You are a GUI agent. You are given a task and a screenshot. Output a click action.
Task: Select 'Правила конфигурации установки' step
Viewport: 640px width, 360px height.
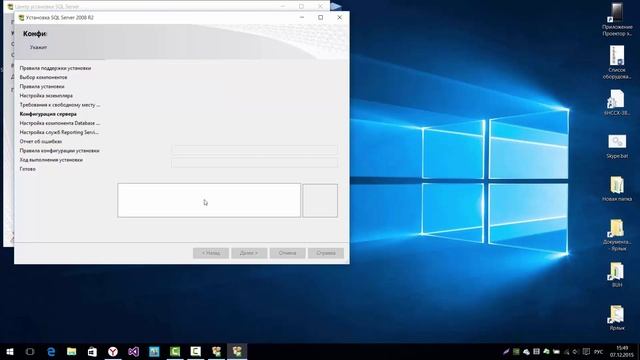click(x=60, y=151)
